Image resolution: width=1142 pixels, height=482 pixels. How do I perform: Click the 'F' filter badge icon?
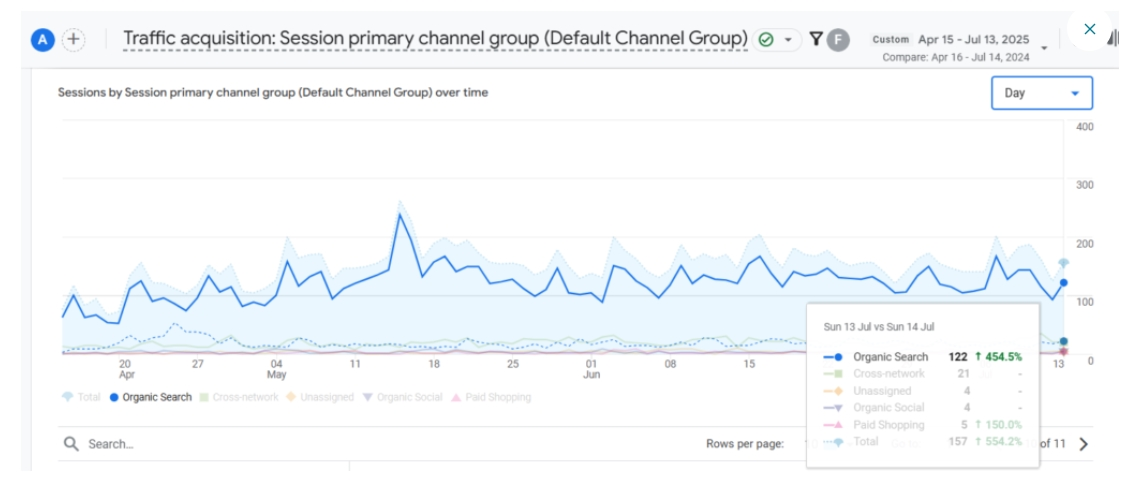click(x=838, y=40)
